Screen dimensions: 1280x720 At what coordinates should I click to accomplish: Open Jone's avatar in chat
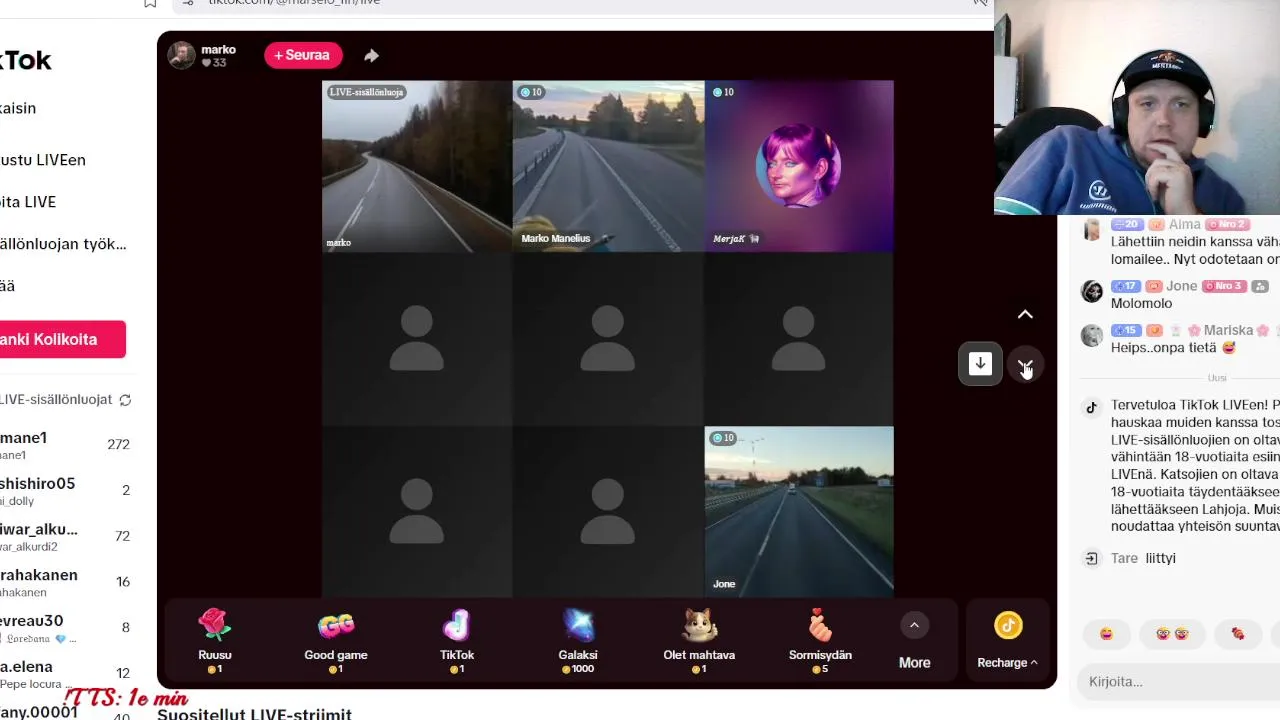pos(1092,292)
